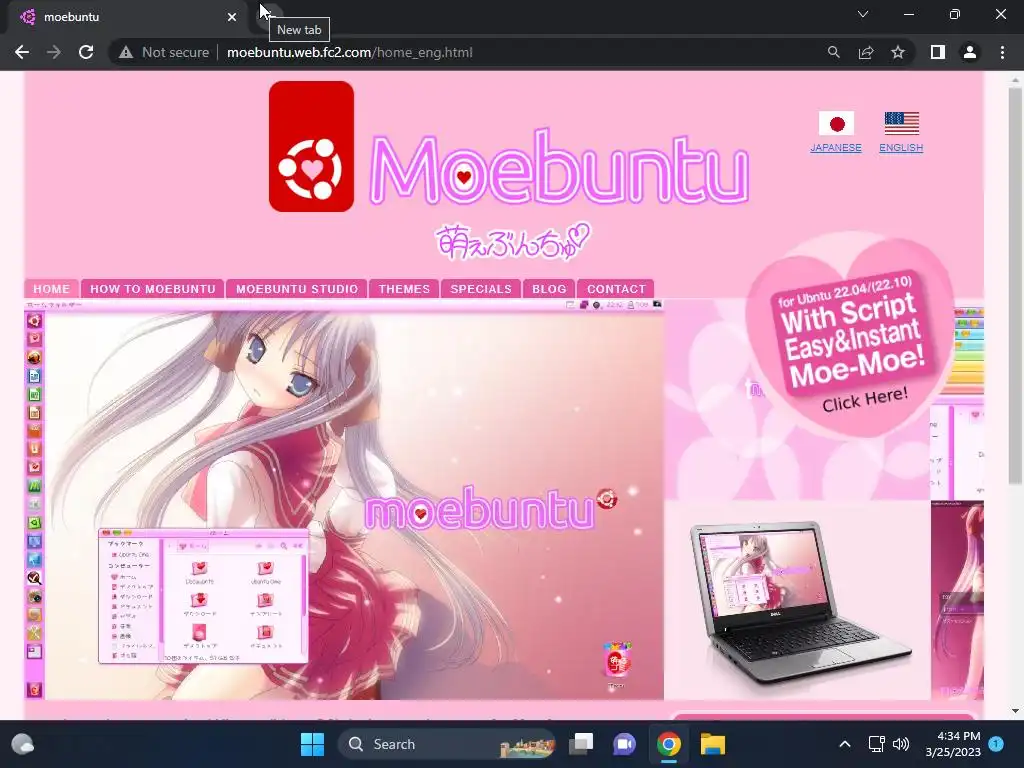
Task: Open the BLOG nav tab
Action: [x=549, y=289]
